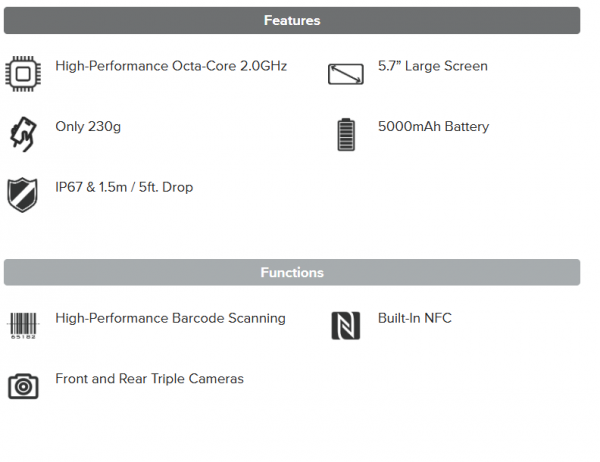Screen dimensions: 600x462
Task: Open the Features section header
Action: coord(292,20)
